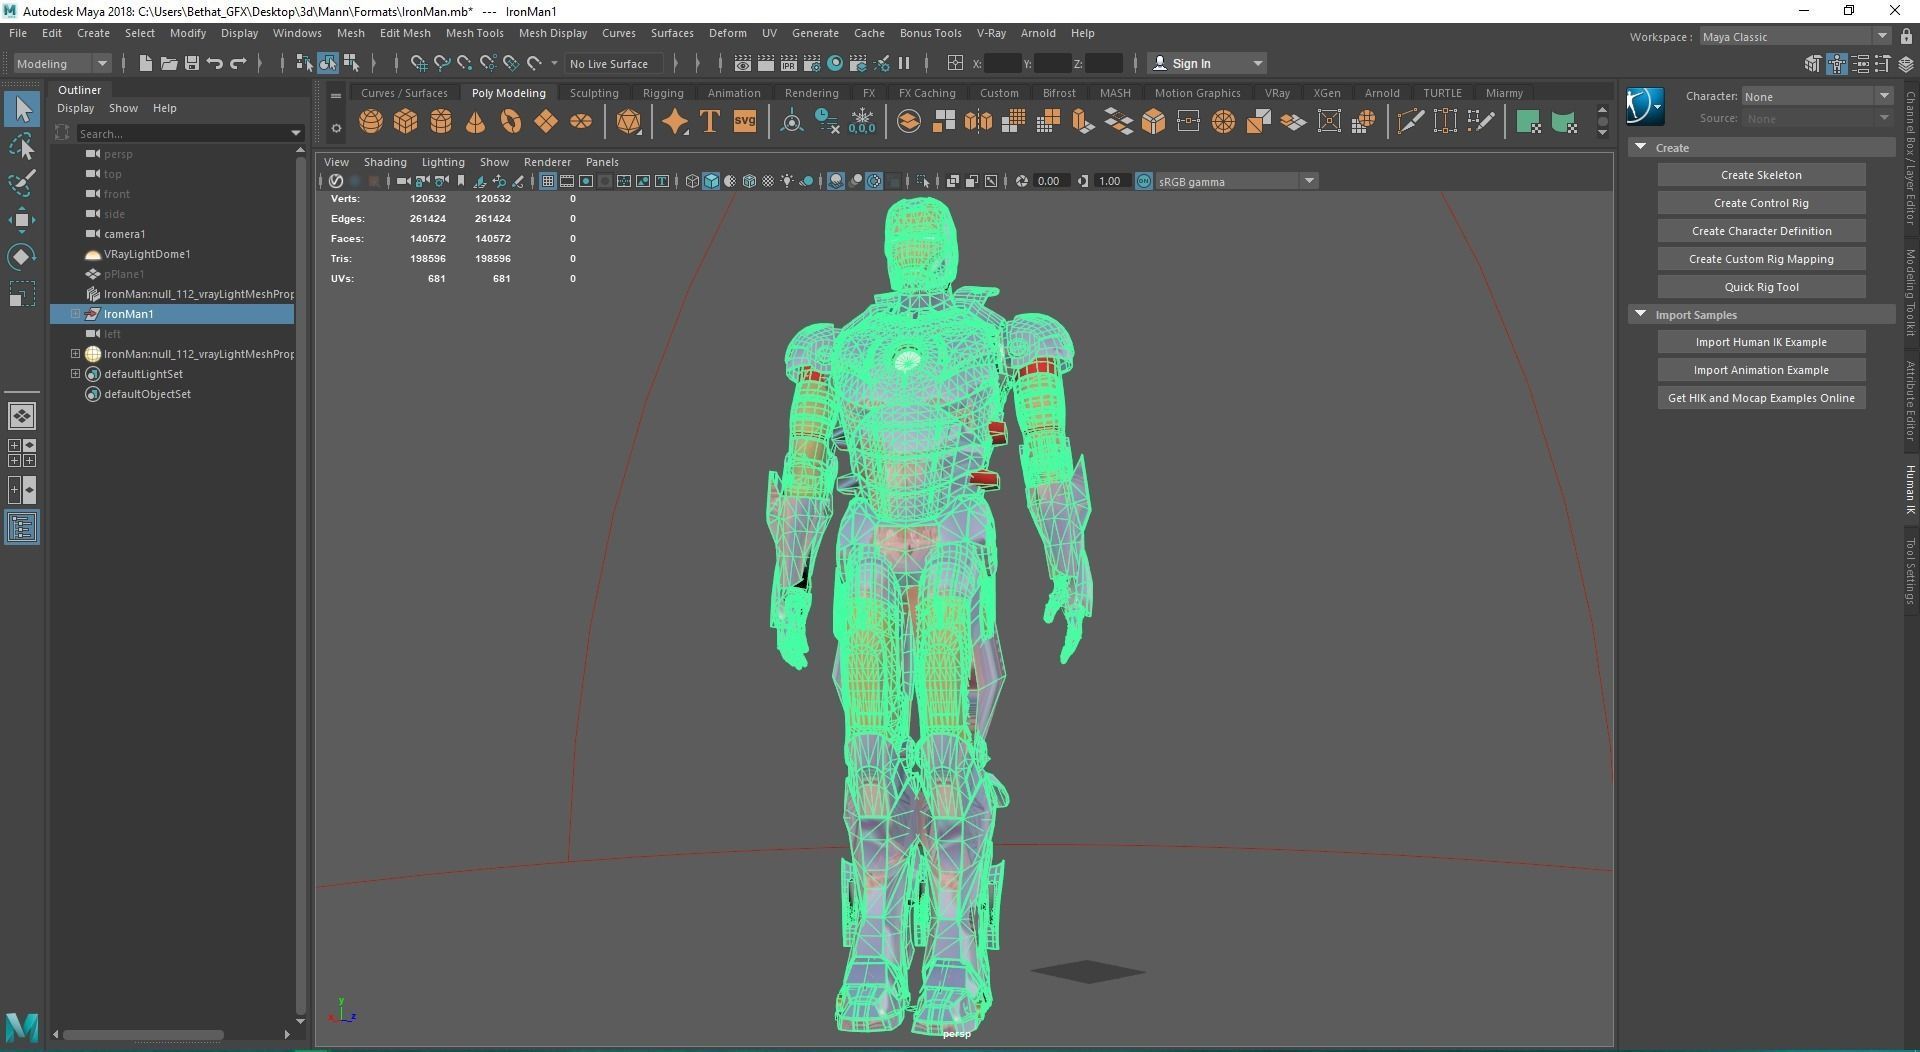This screenshot has height=1052, width=1920.
Task: Click the New Scene icon
Action: point(145,63)
